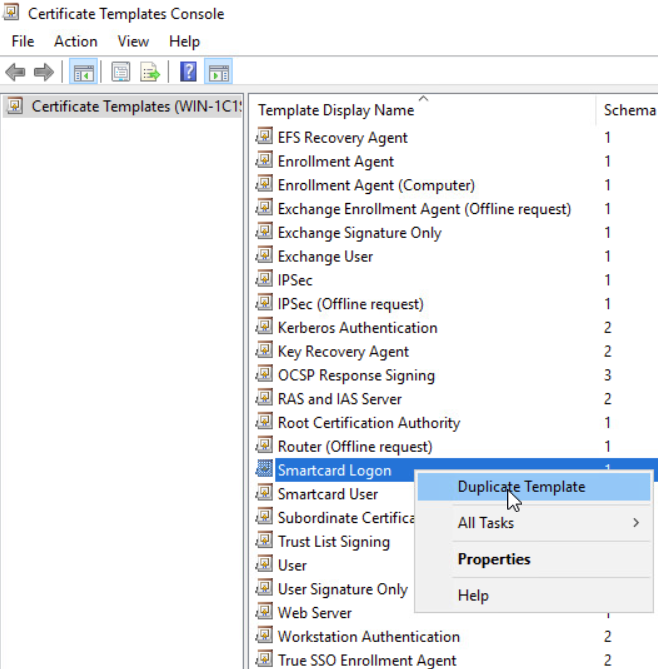658x669 pixels.
Task: Choose Duplicate Template from context menu
Action: [x=534, y=487]
